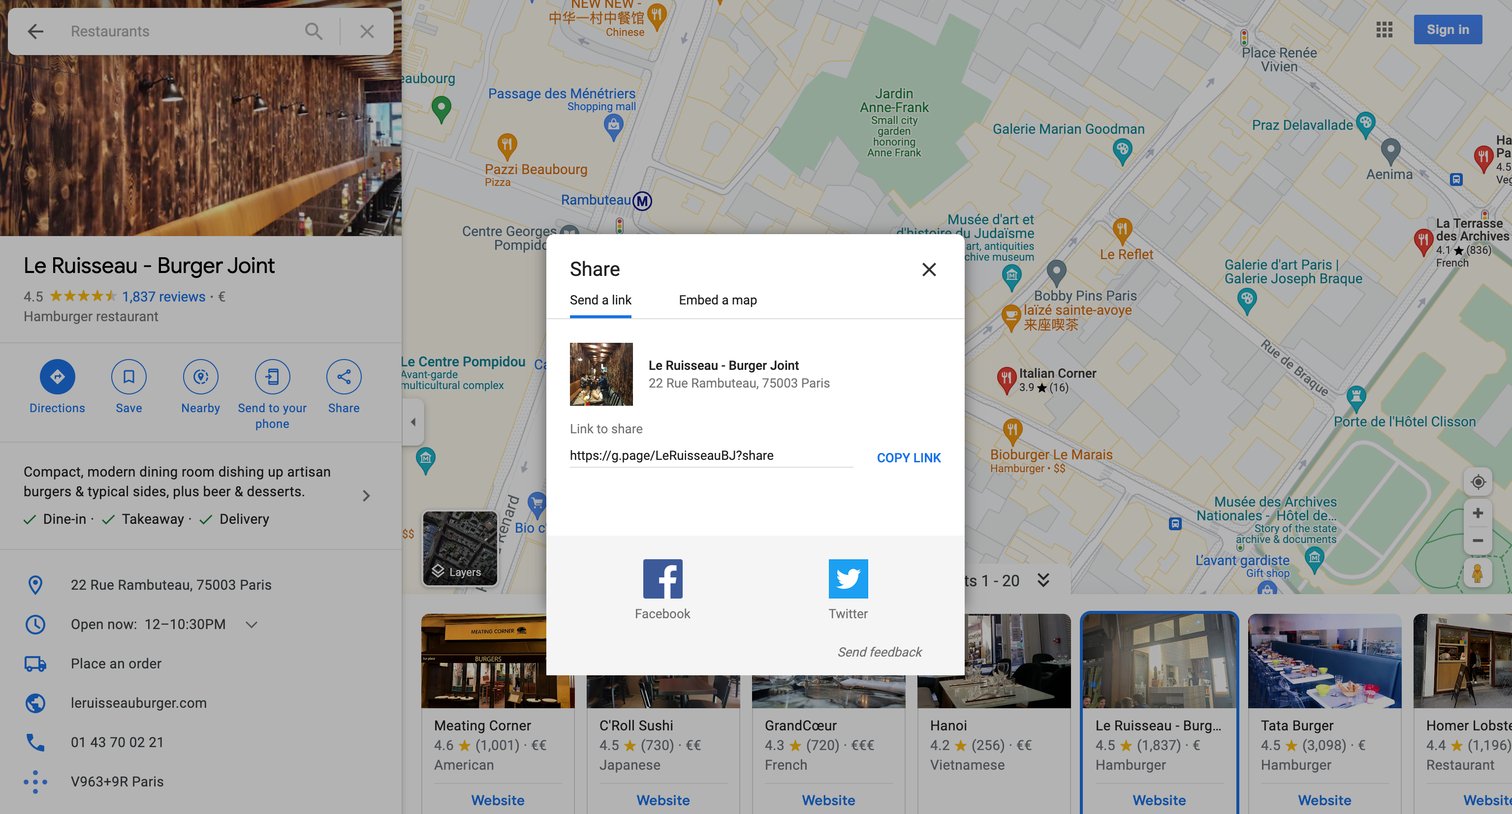Click Passage des Ménétriers shopping marker
This screenshot has height=814, width=1512.
pos(613,126)
